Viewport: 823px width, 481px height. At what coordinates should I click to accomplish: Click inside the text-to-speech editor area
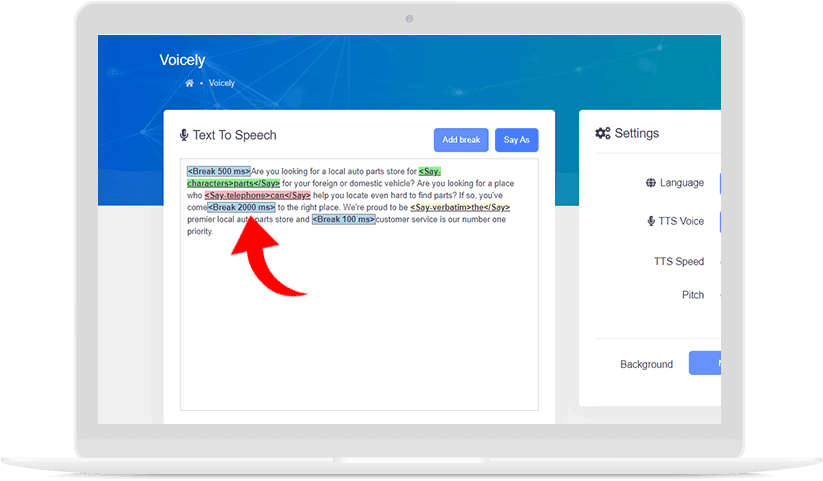point(359,284)
